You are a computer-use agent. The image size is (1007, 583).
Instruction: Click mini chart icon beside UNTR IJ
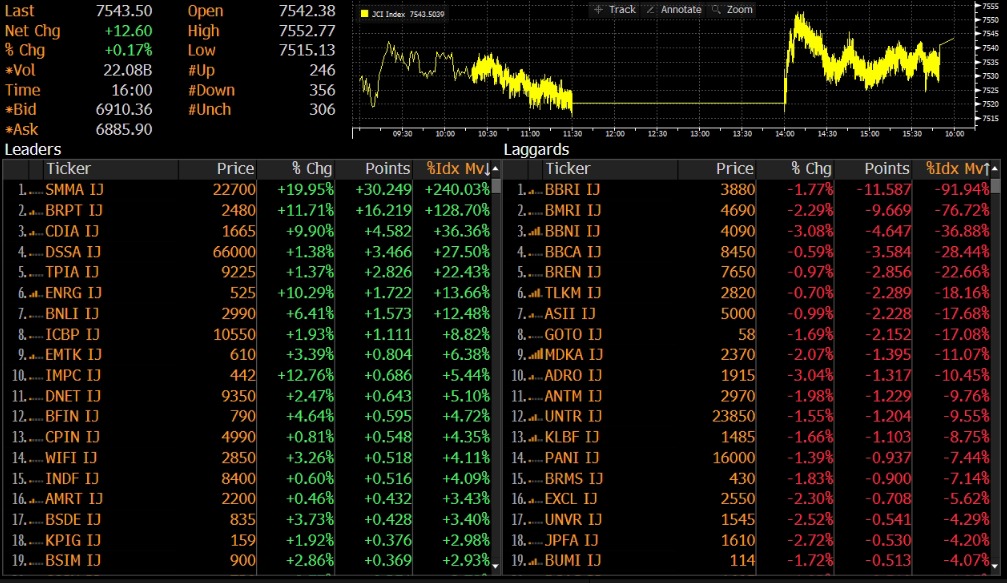tap(536, 417)
